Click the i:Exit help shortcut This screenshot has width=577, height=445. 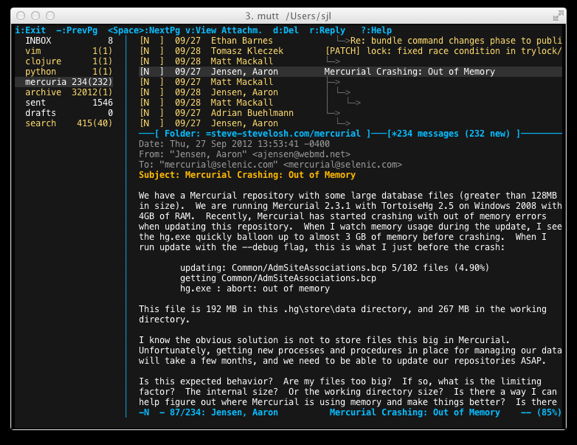[31, 30]
